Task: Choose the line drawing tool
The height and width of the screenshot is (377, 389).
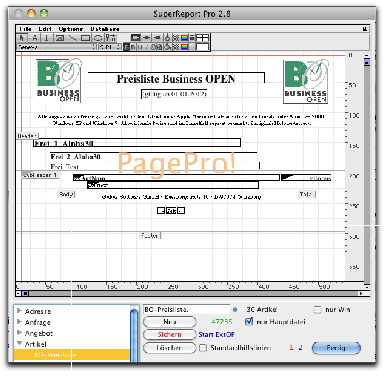Action: [x=73, y=38]
